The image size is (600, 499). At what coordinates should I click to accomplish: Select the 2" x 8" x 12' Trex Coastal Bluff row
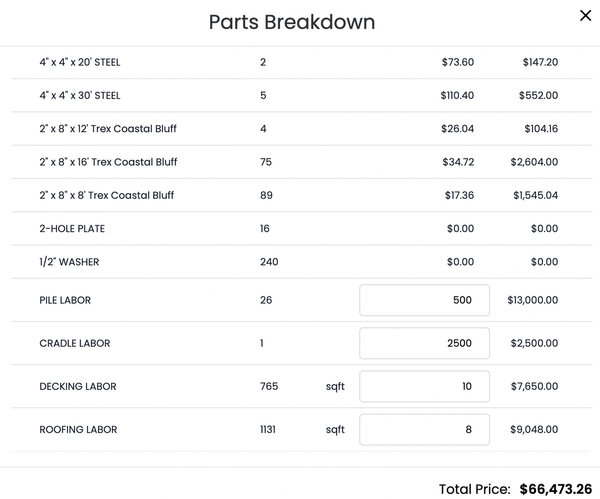[x=302, y=129]
